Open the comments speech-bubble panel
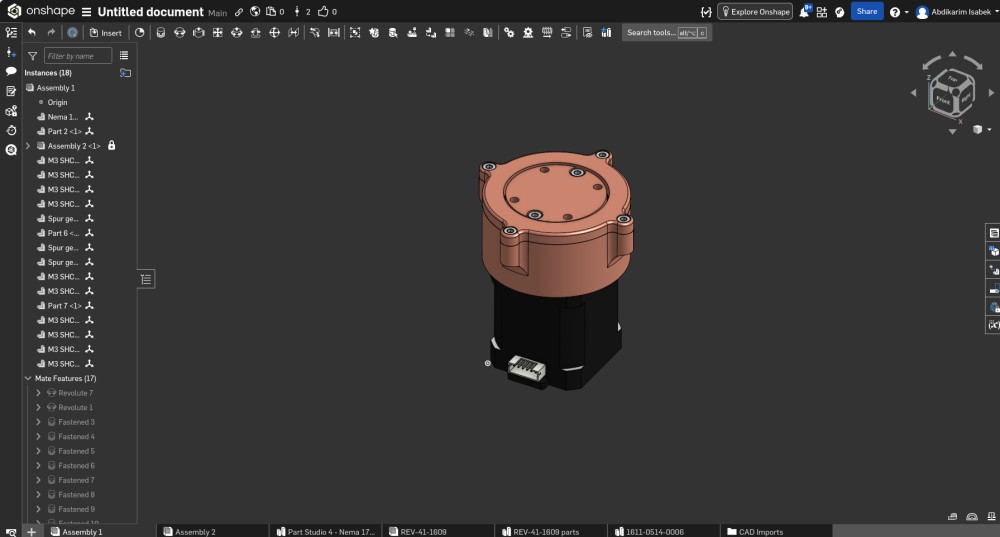 click(x=11, y=71)
